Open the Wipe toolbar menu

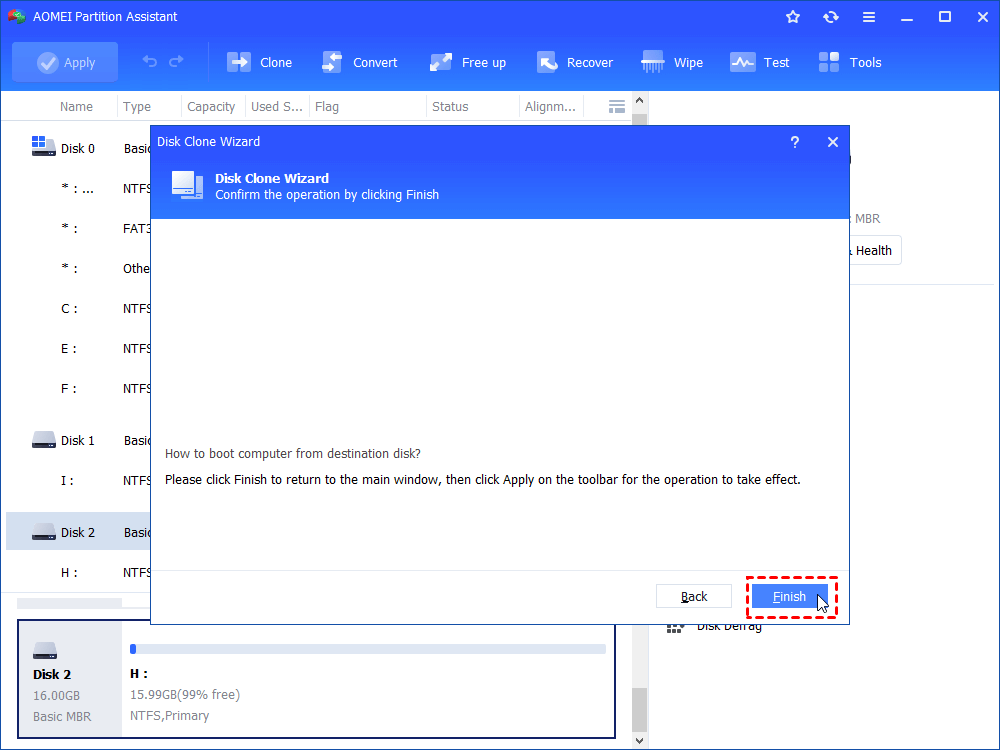(x=672, y=62)
